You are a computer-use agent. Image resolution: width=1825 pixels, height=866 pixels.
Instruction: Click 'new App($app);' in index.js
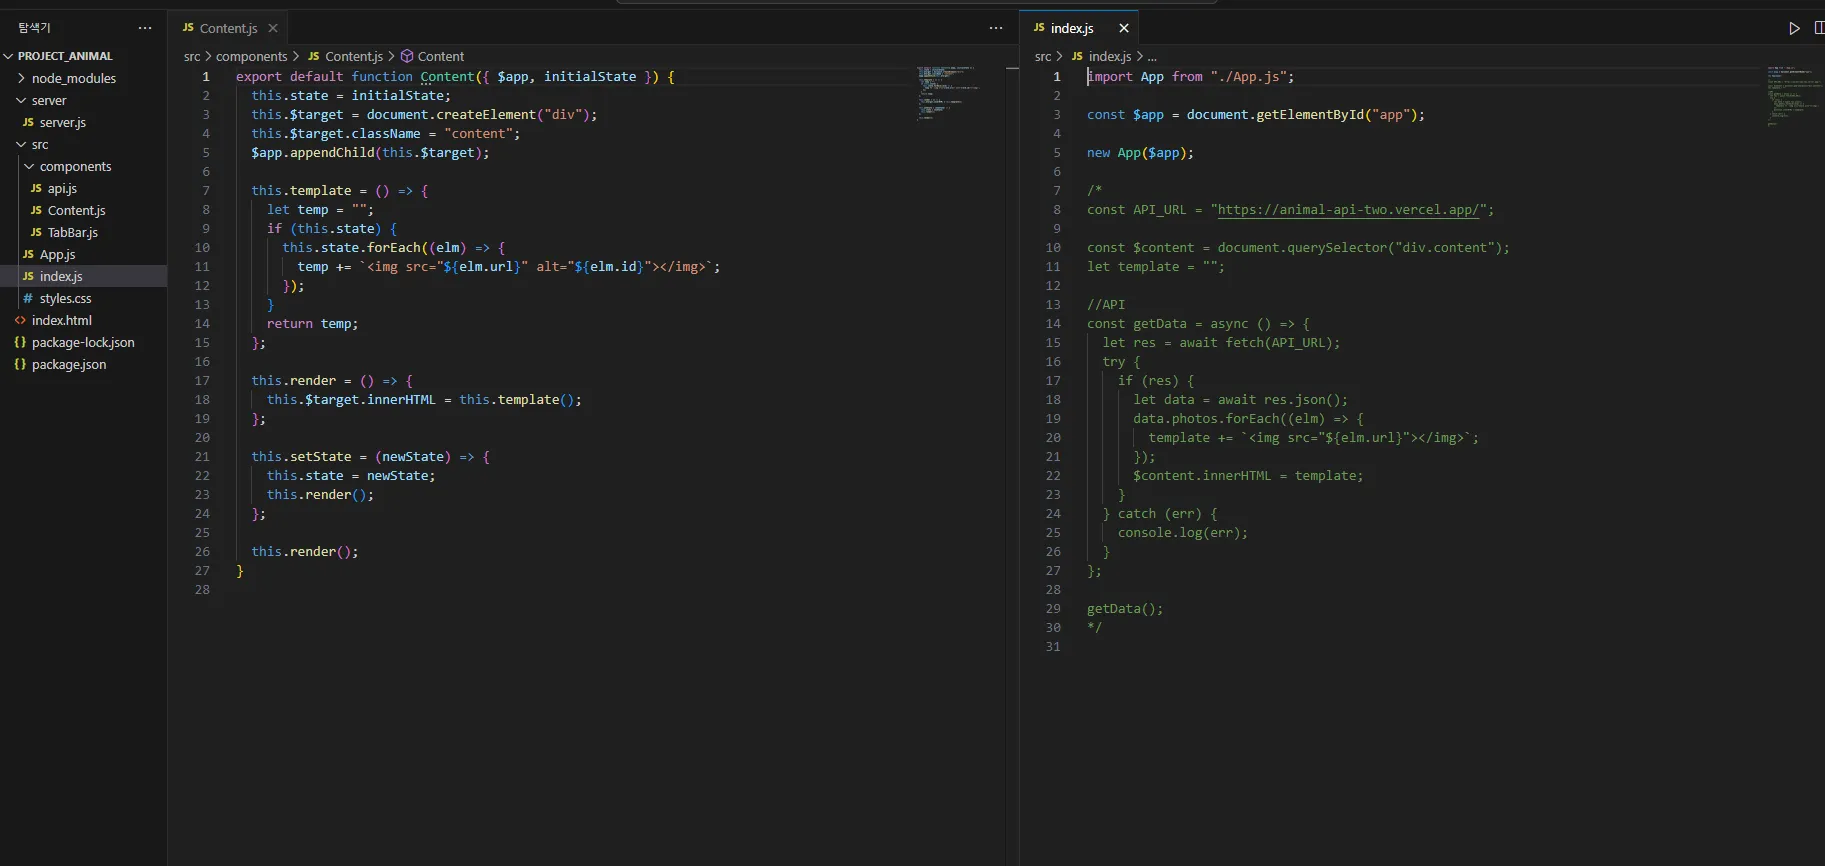point(1140,152)
